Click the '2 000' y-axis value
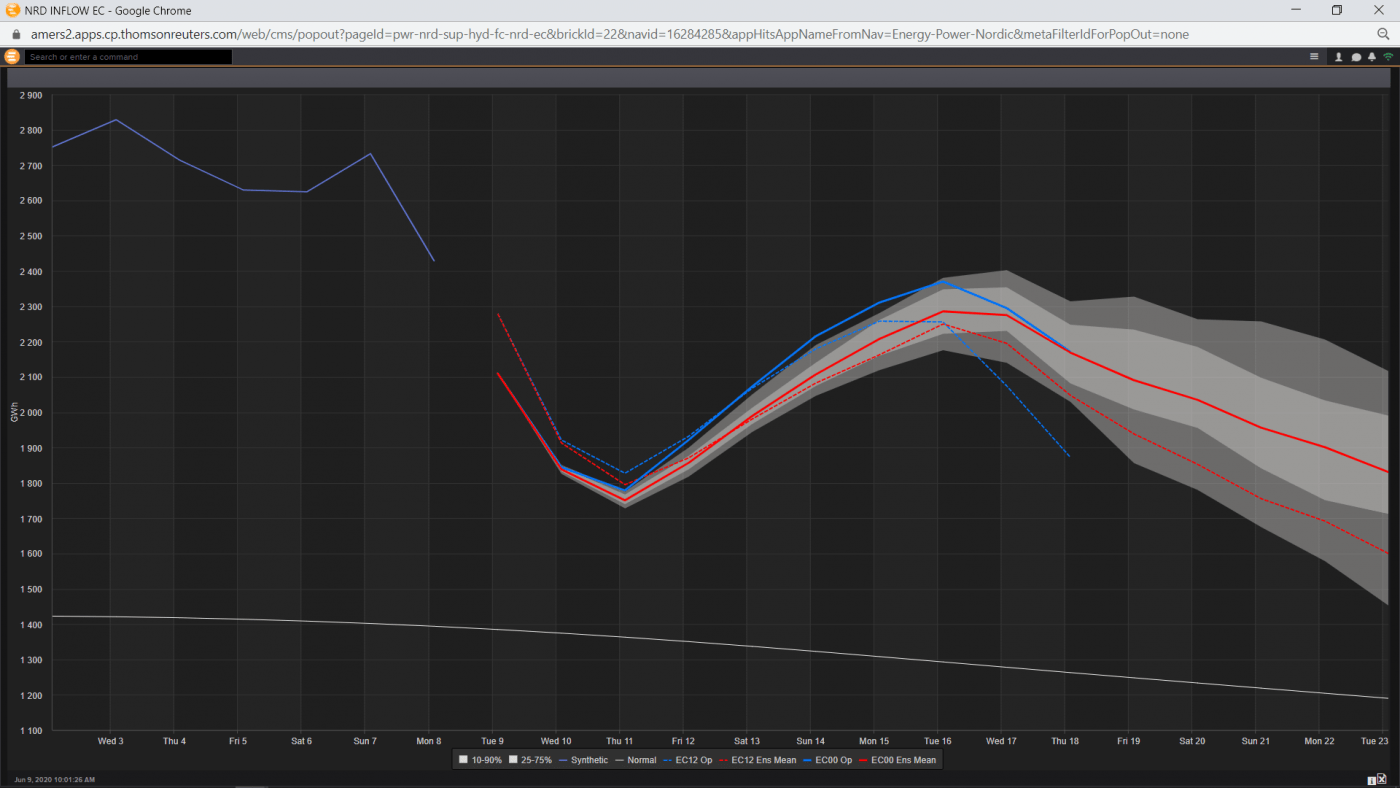 tap(31, 413)
